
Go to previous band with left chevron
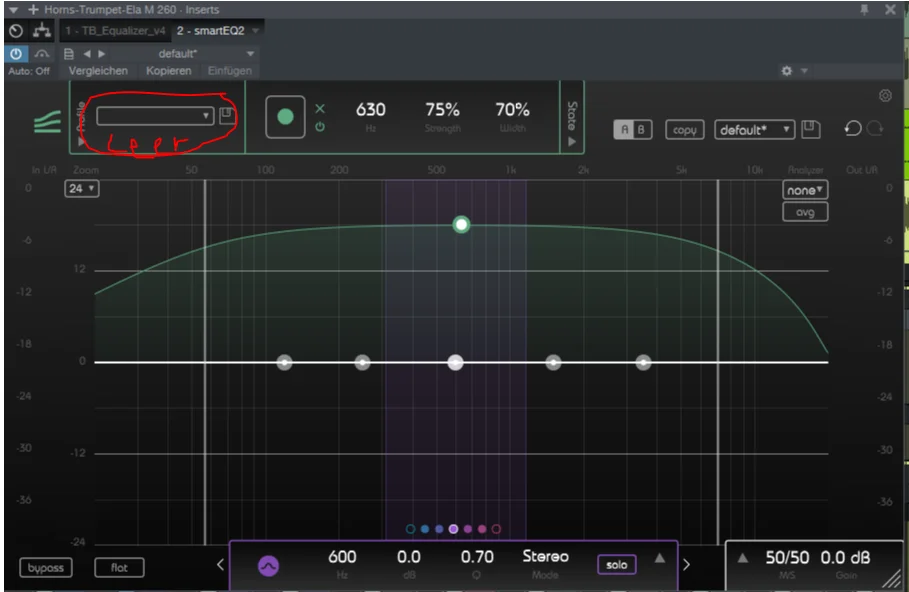220,564
